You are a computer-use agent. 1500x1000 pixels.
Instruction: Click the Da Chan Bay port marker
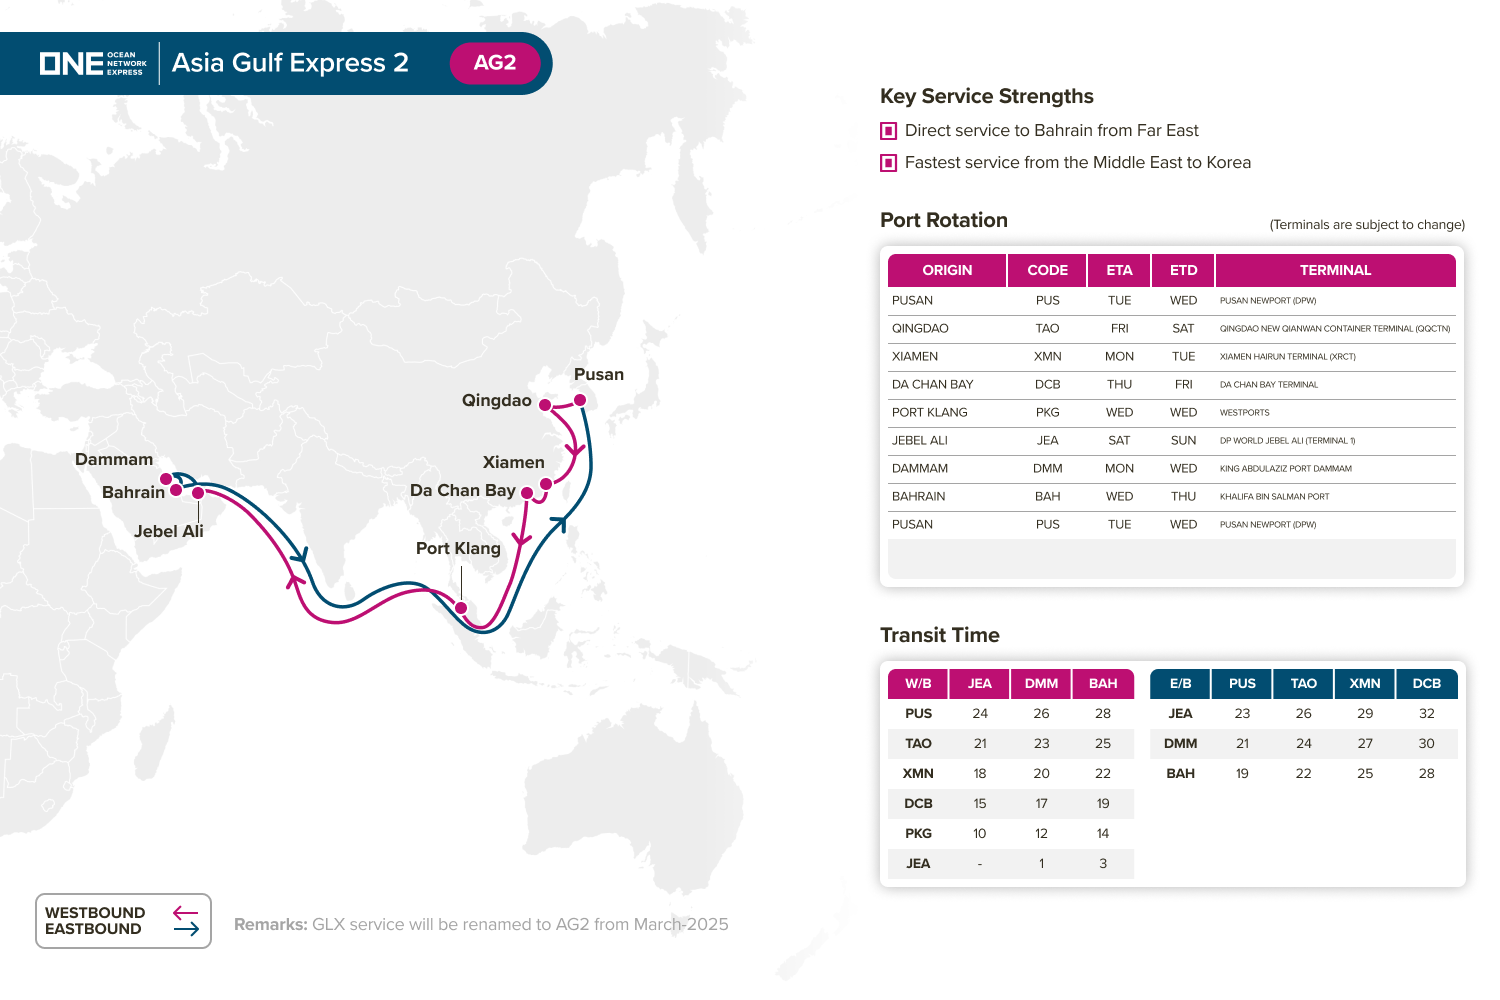pyautogui.click(x=527, y=492)
